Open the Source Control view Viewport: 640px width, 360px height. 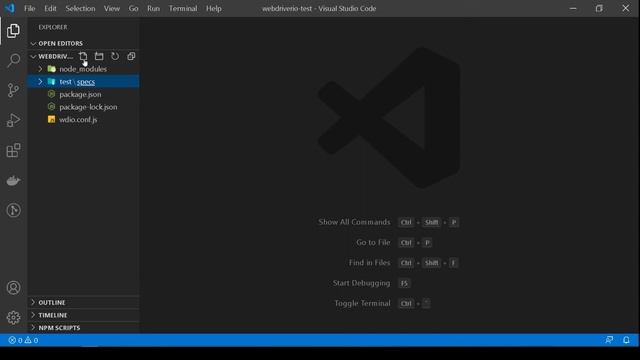coord(13,90)
